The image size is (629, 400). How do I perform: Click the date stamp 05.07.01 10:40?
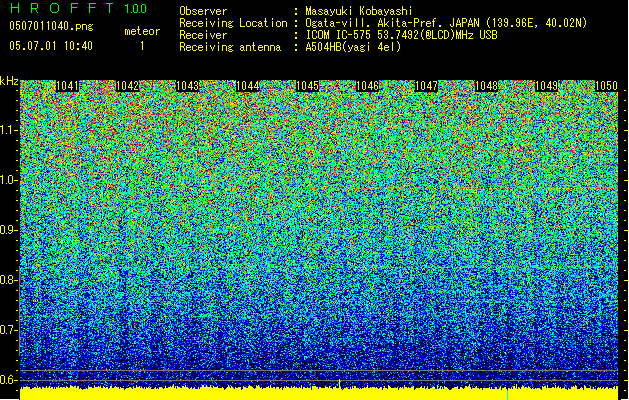pyautogui.click(x=51, y=46)
